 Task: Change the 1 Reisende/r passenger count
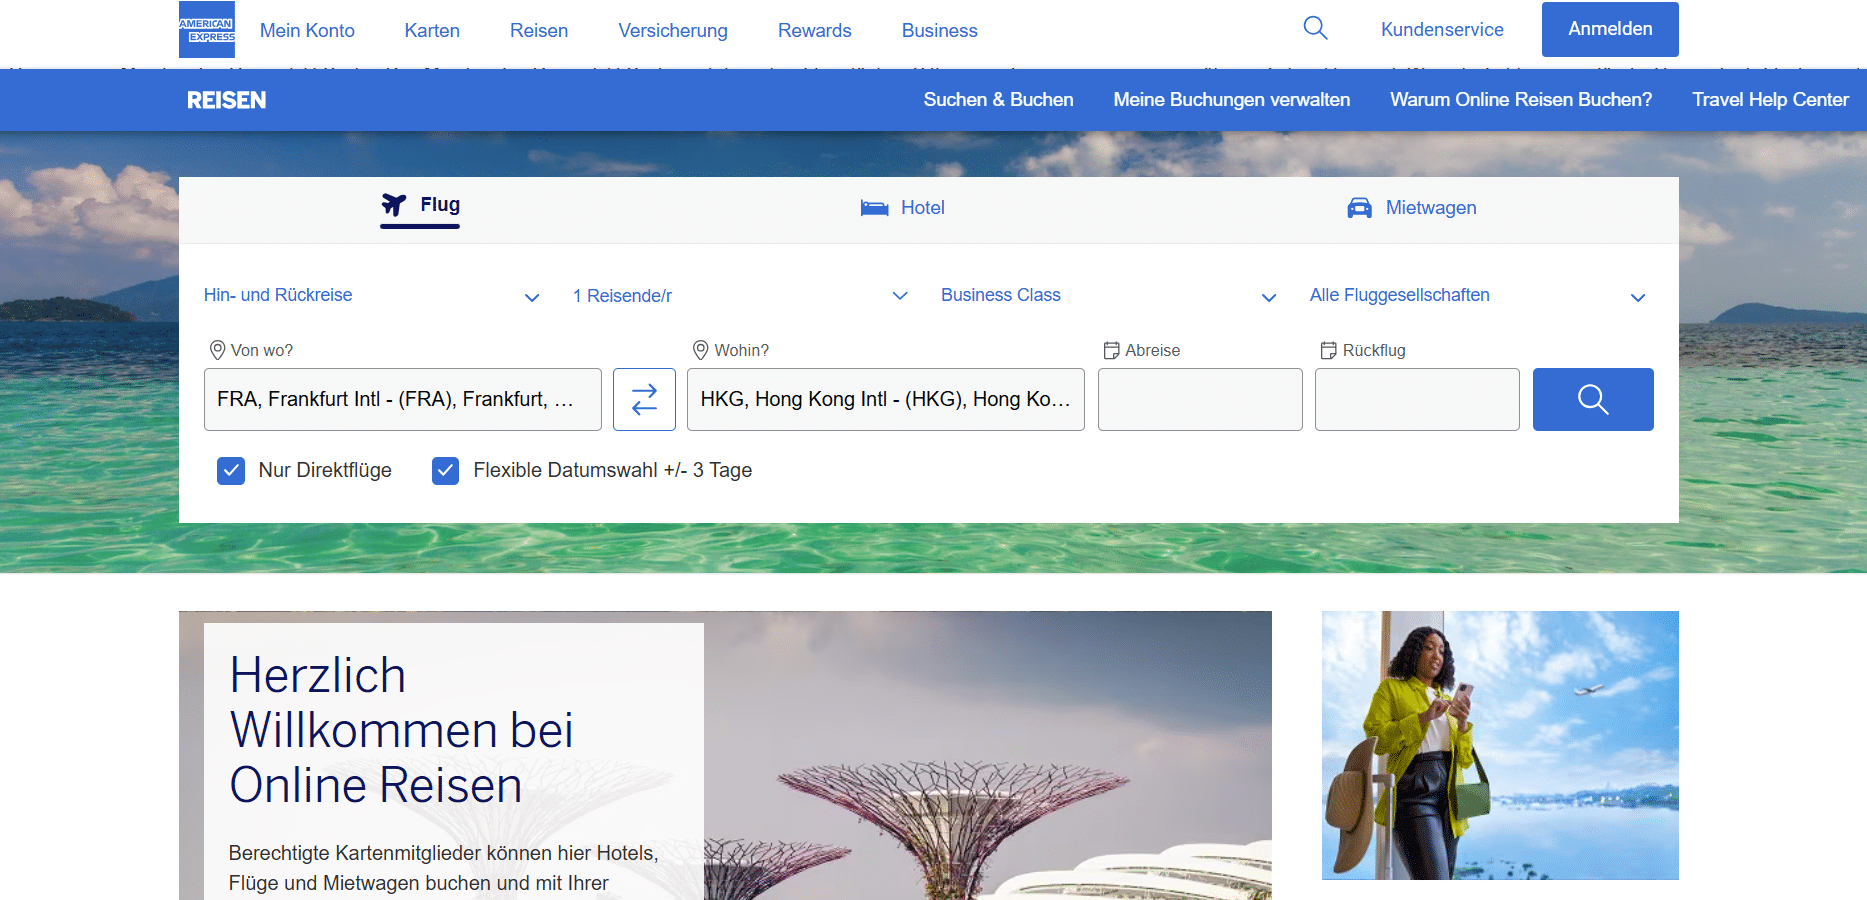(622, 296)
